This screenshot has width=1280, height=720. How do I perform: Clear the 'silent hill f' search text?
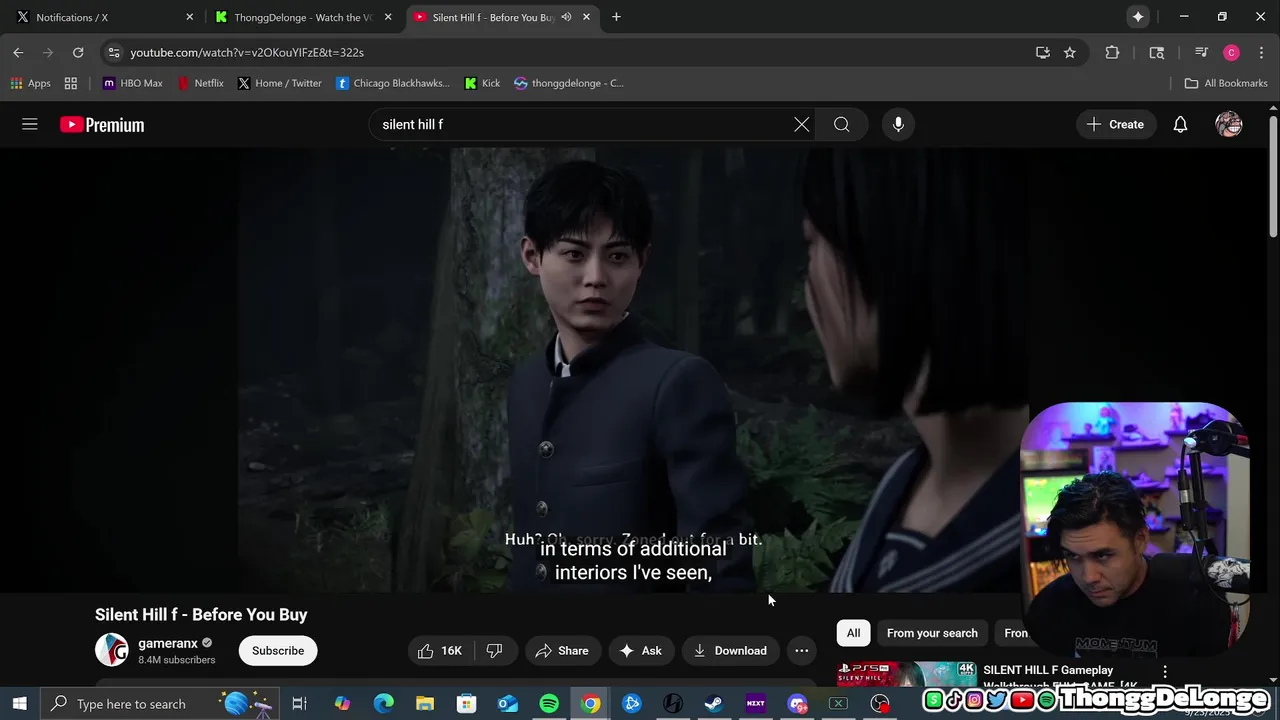(x=802, y=124)
